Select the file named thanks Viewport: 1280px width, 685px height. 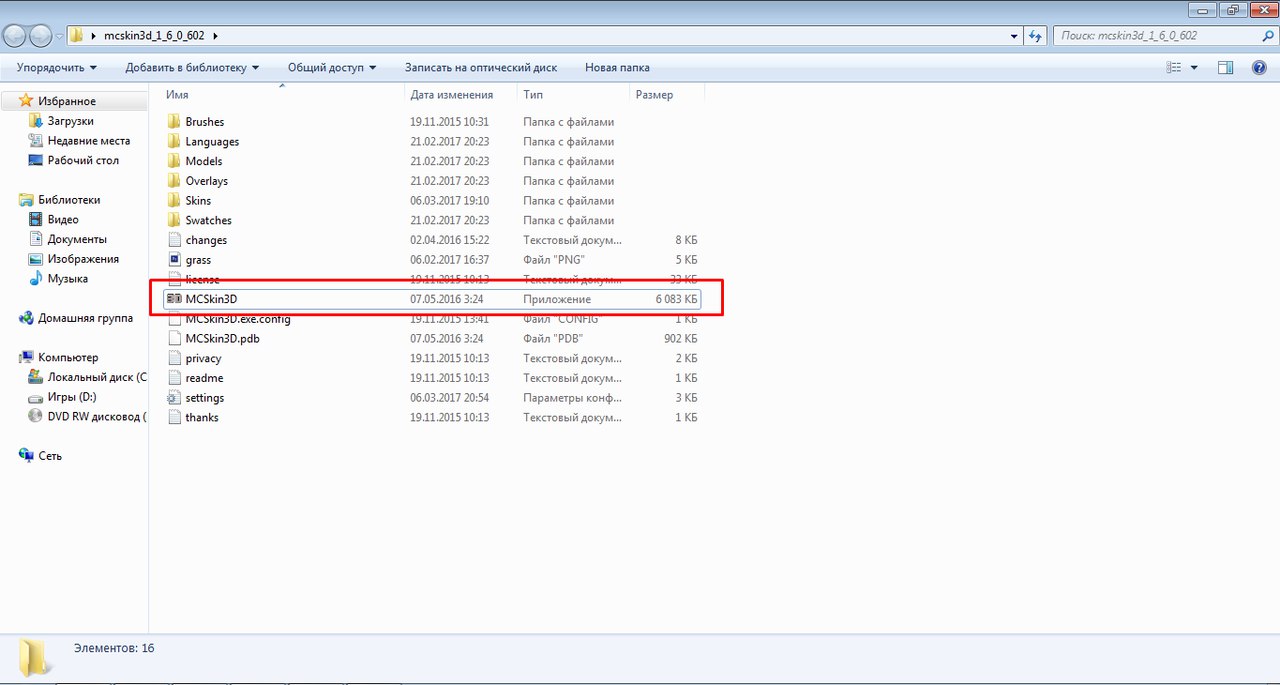point(202,417)
